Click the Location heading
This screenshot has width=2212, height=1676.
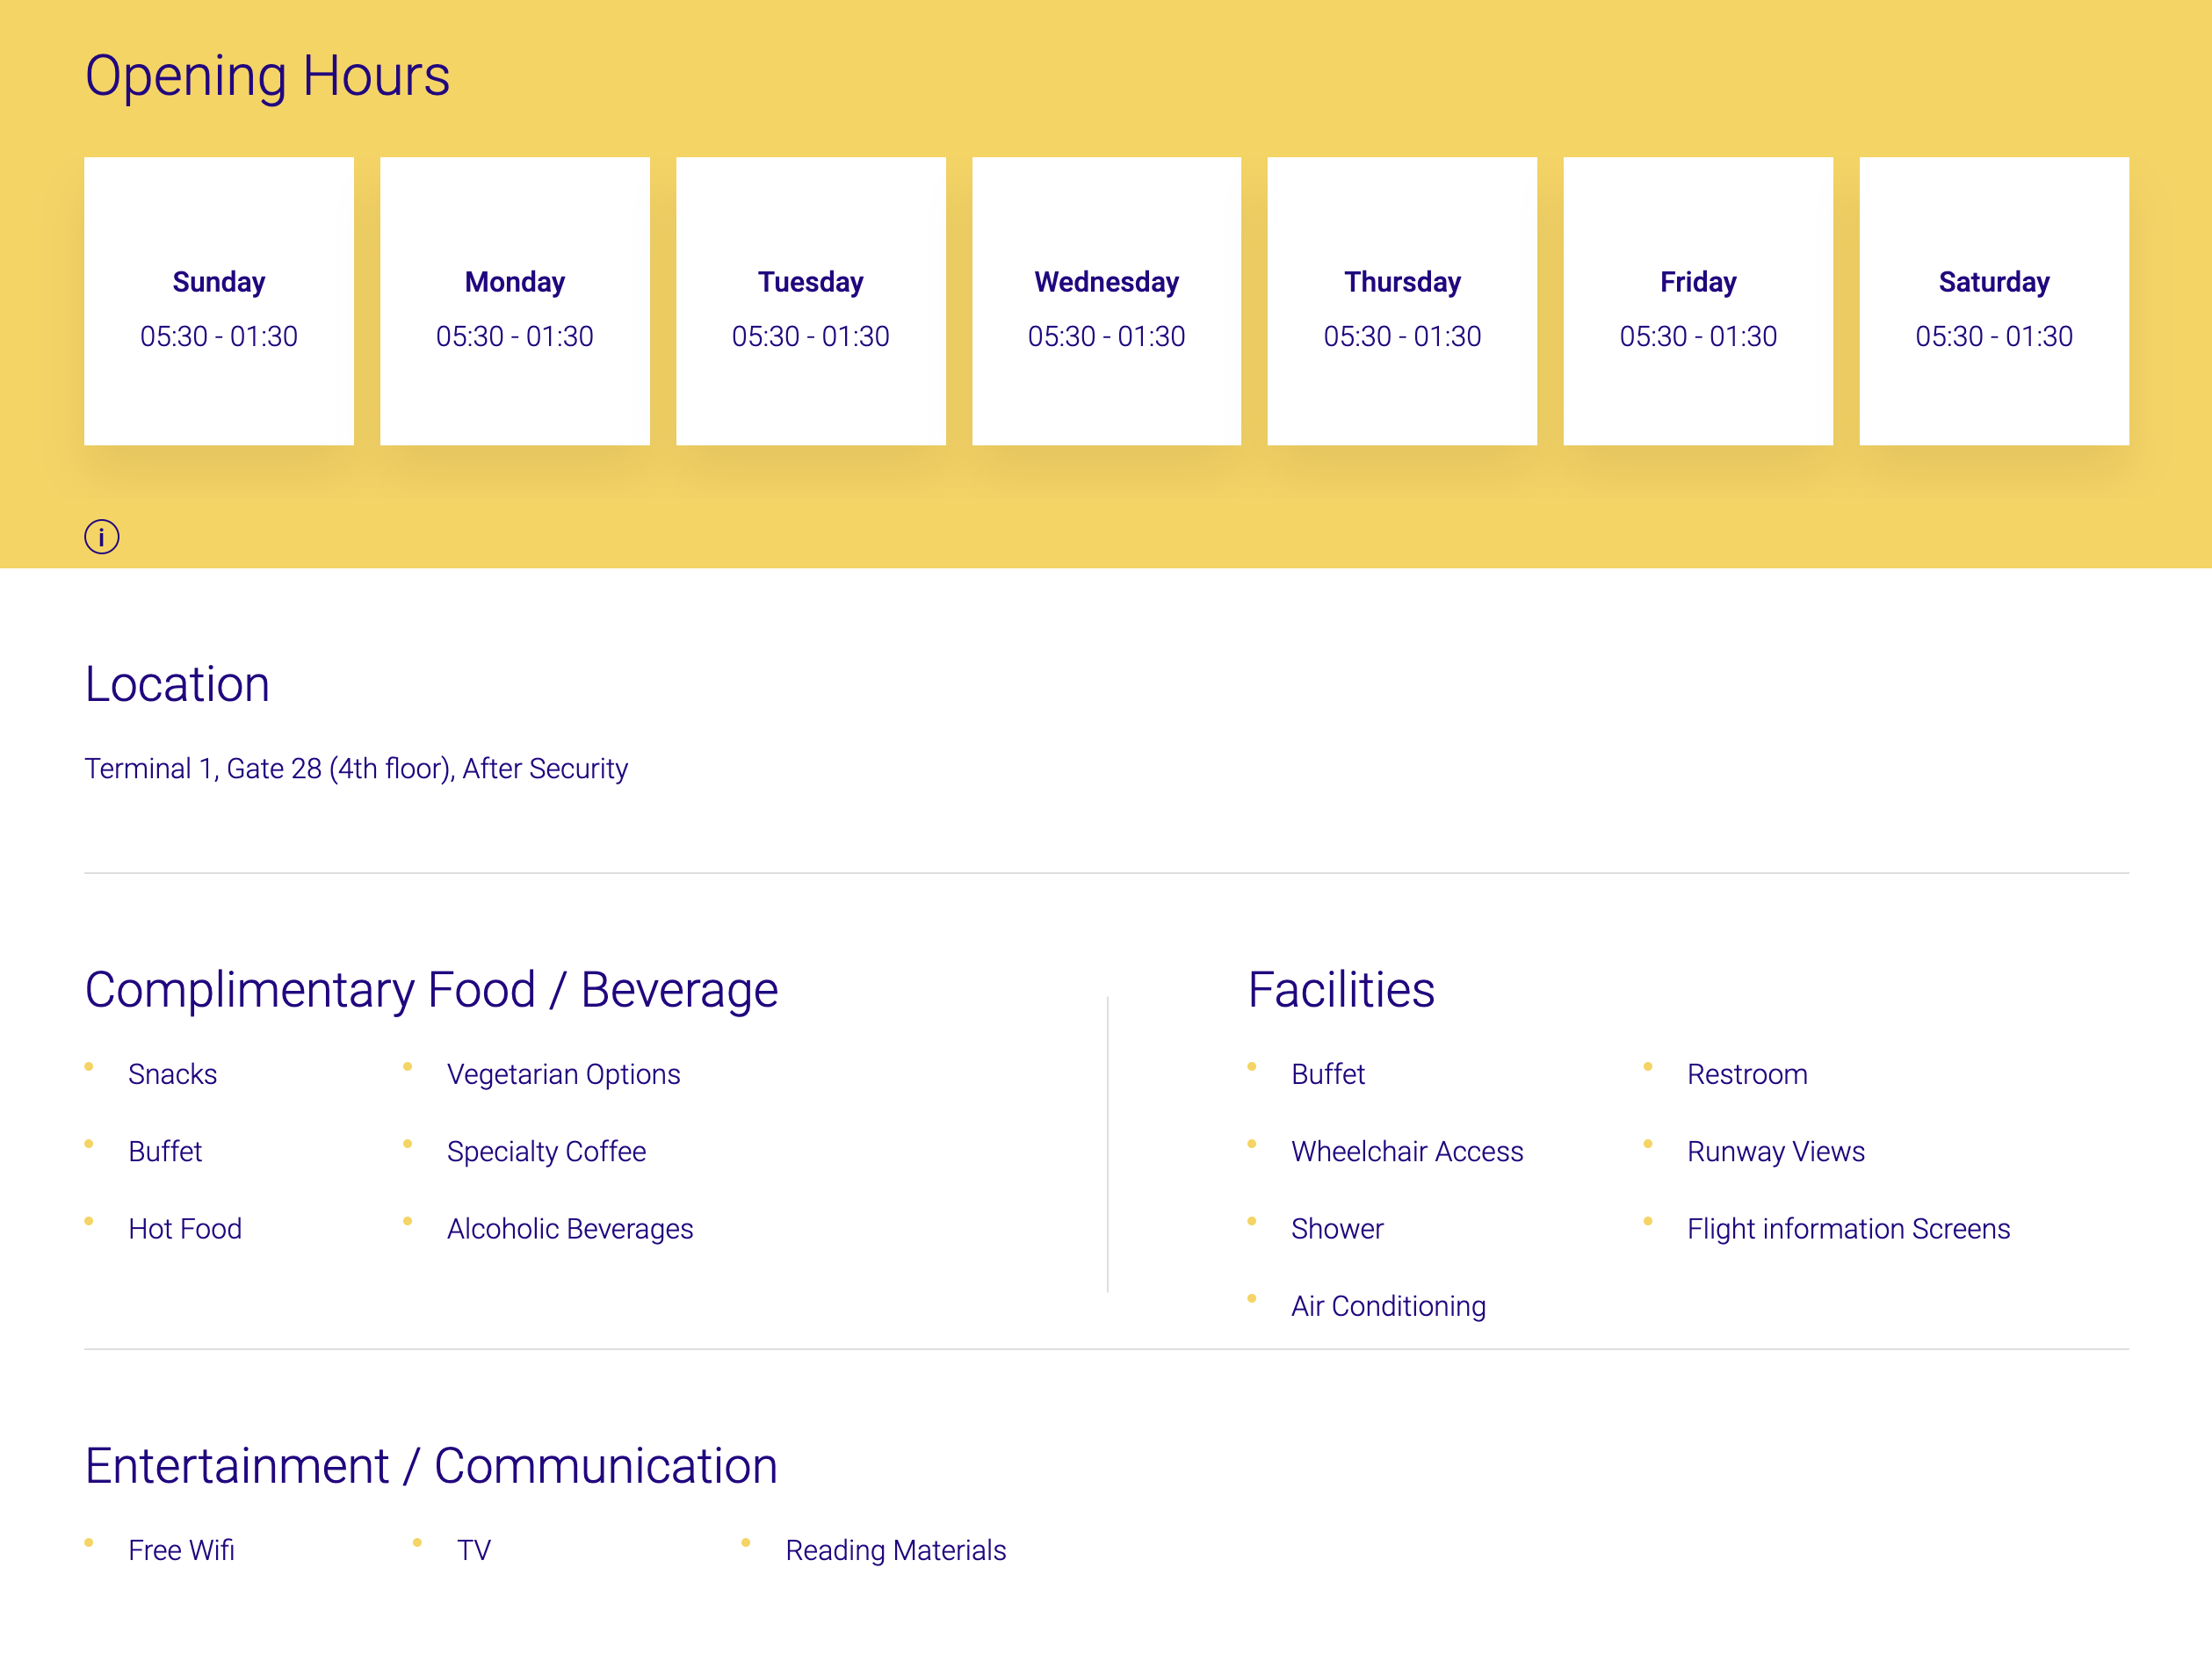click(177, 685)
